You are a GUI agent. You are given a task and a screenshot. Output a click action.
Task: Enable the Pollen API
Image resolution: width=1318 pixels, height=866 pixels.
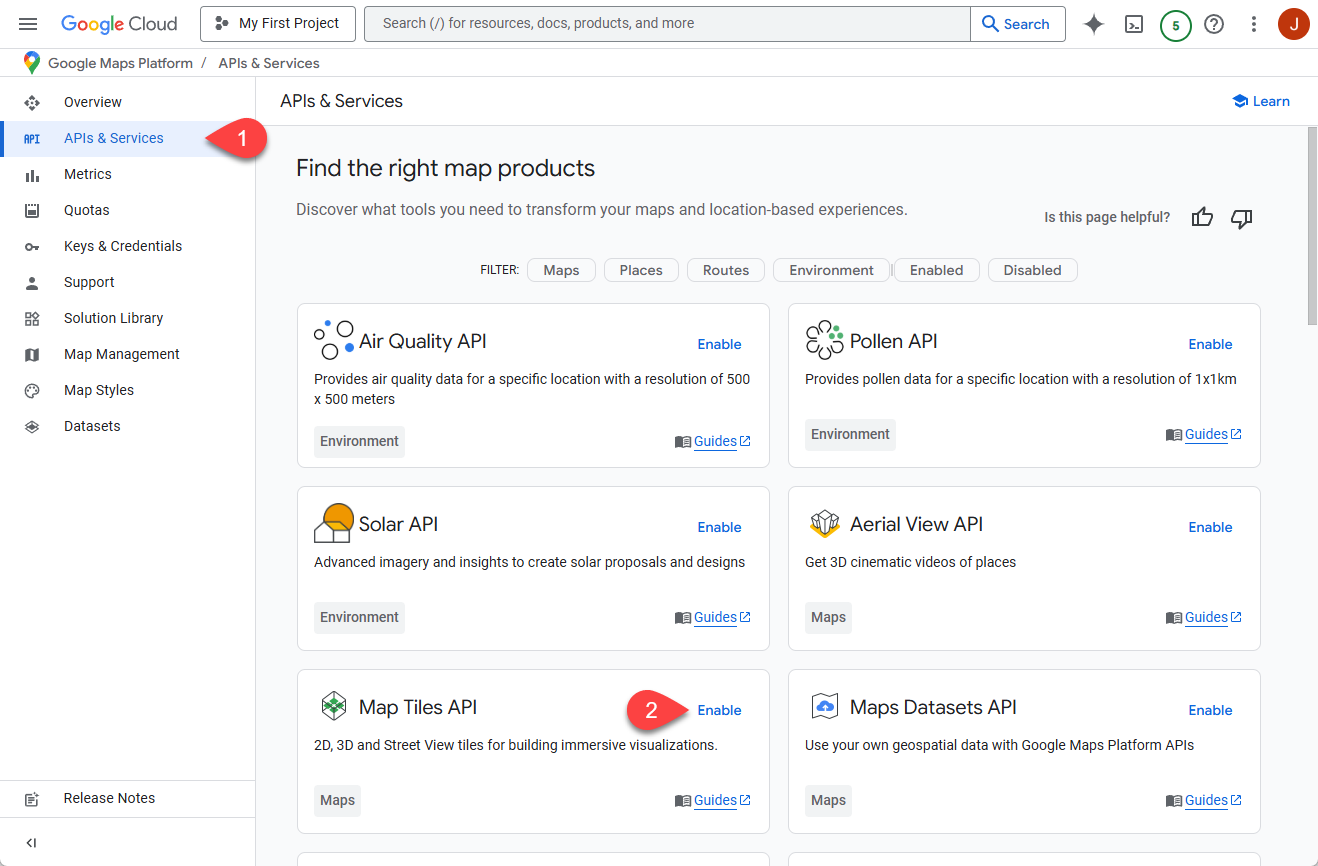tap(1210, 344)
